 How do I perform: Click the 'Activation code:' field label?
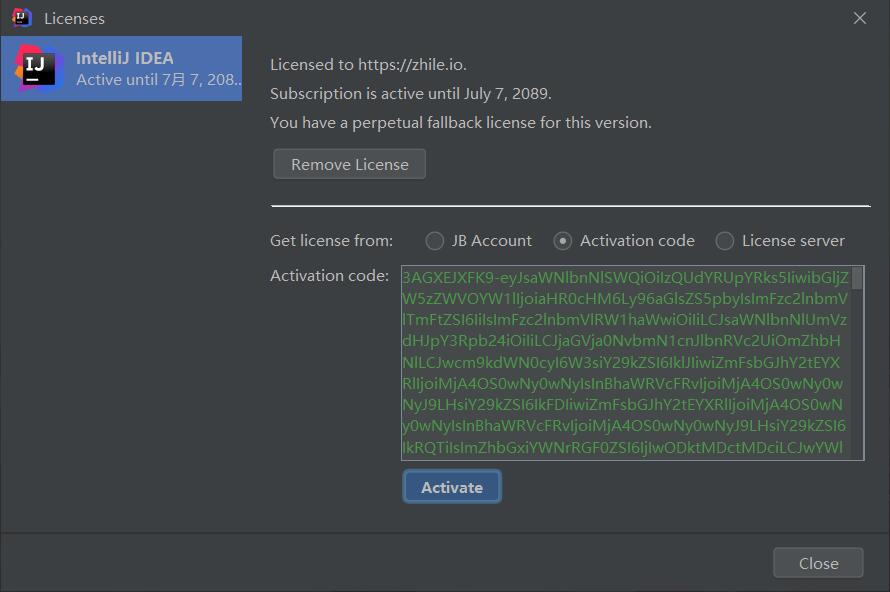click(329, 276)
